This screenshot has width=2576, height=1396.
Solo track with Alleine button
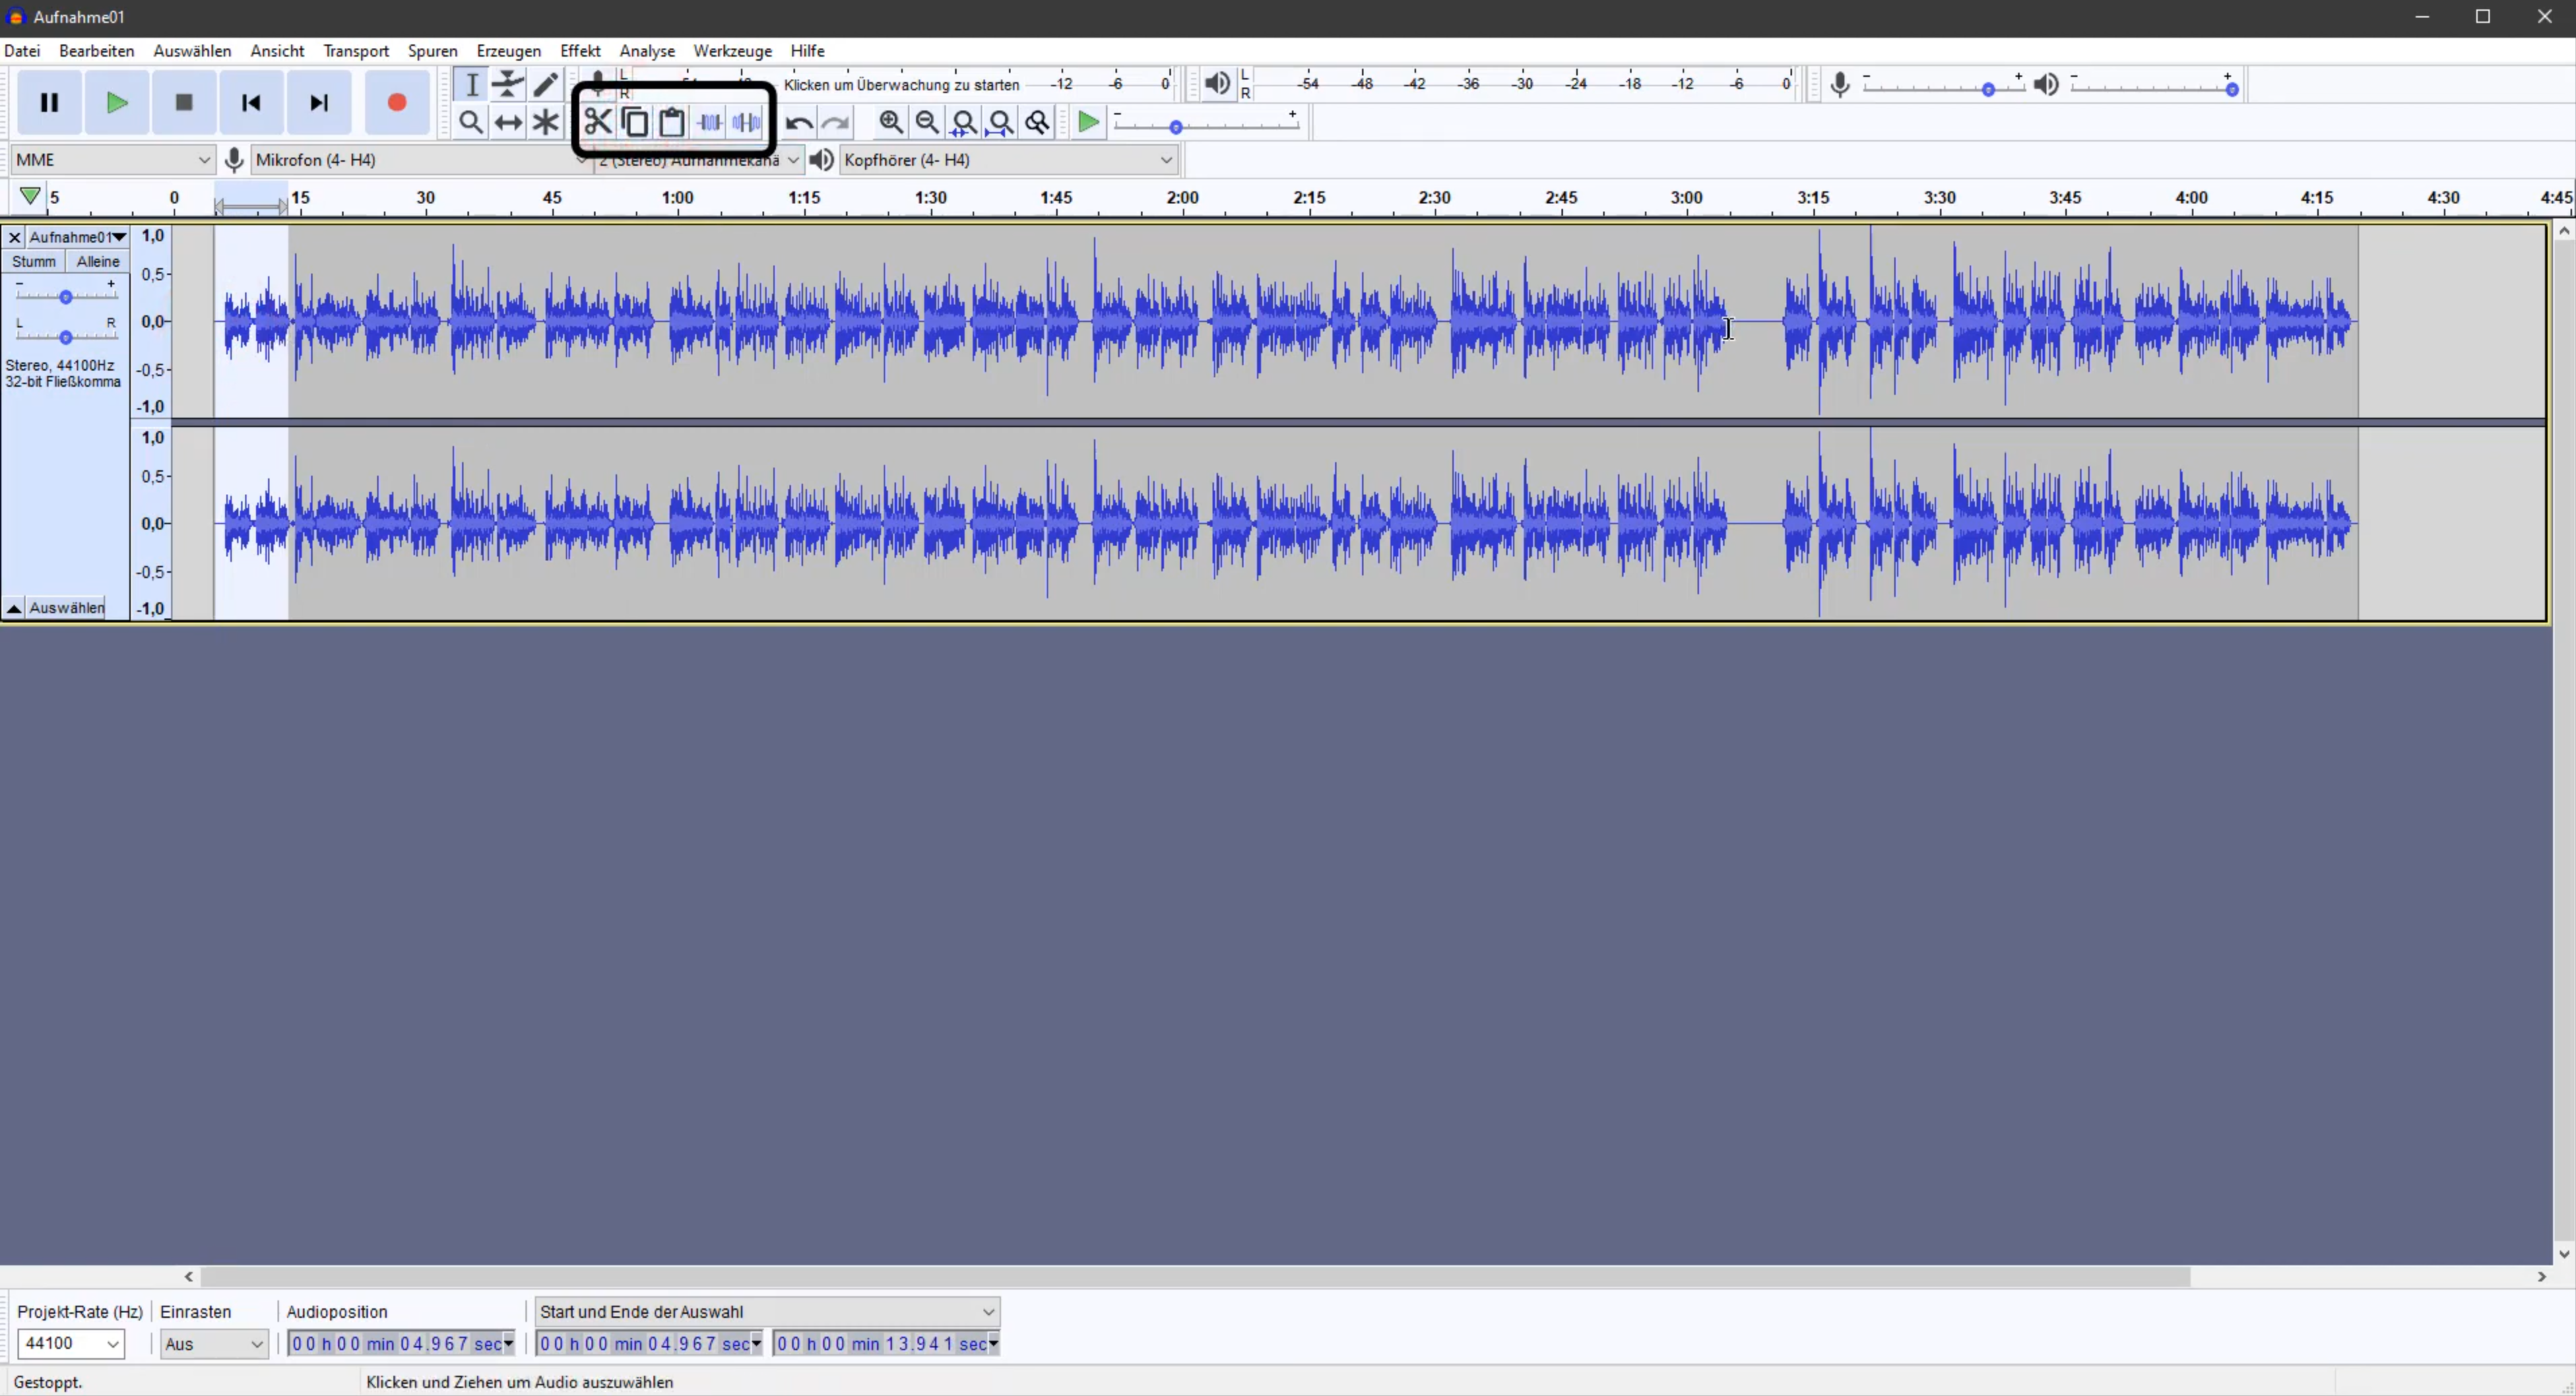(x=98, y=261)
